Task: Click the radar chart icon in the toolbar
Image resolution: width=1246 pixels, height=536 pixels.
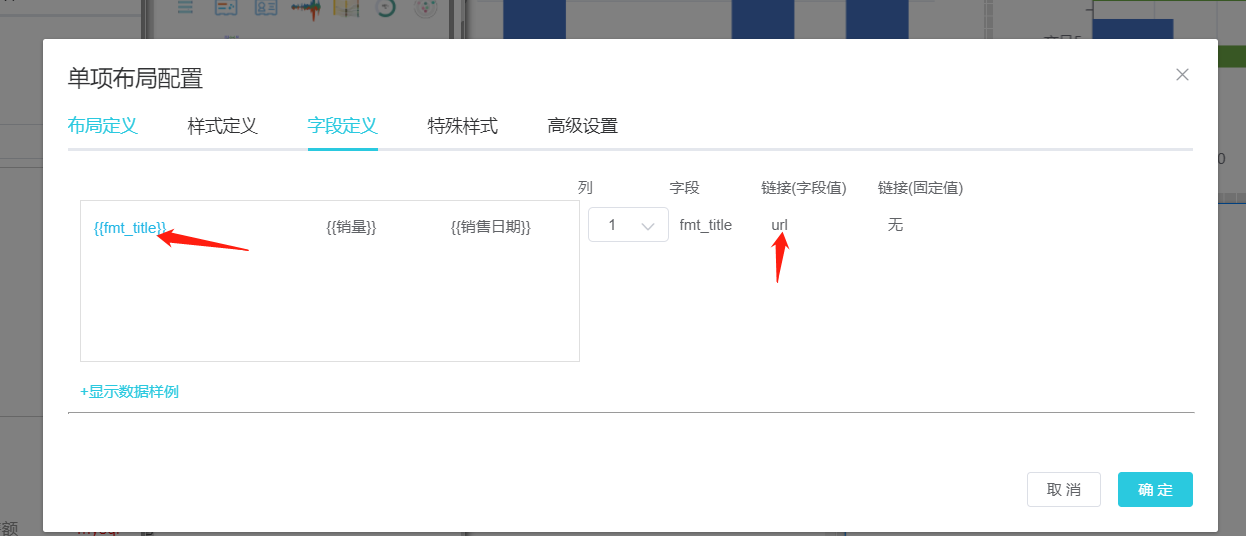Action: click(x=426, y=8)
